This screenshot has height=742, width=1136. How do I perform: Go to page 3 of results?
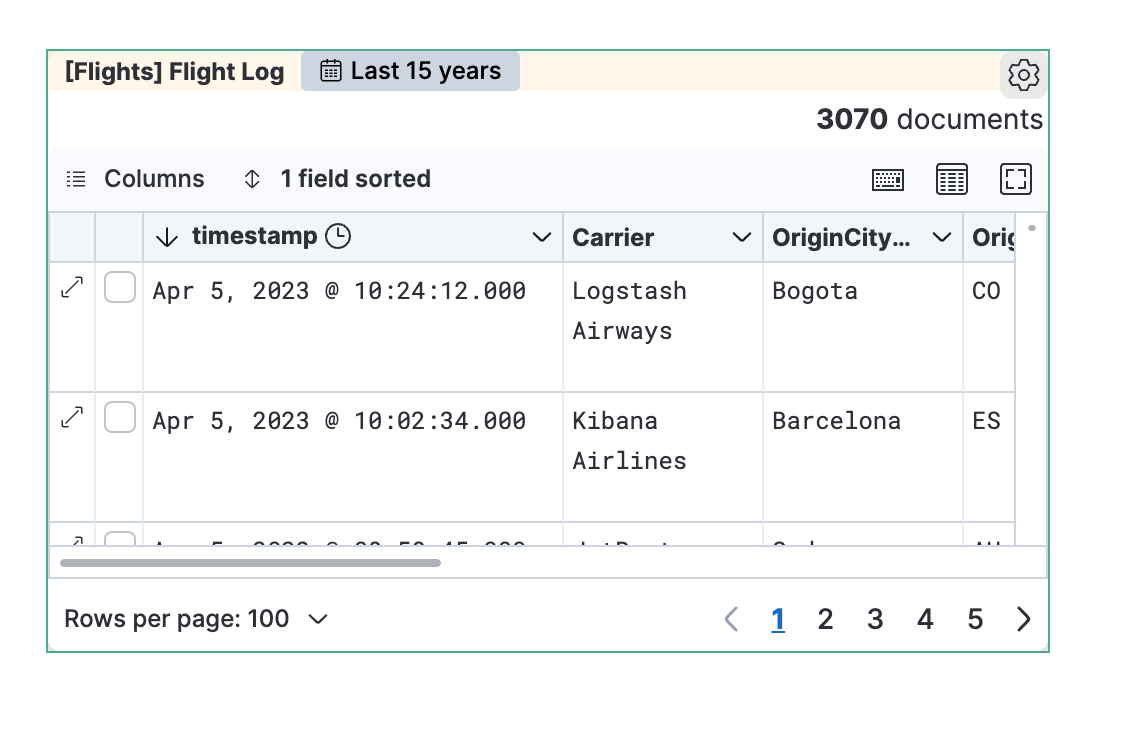875,619
